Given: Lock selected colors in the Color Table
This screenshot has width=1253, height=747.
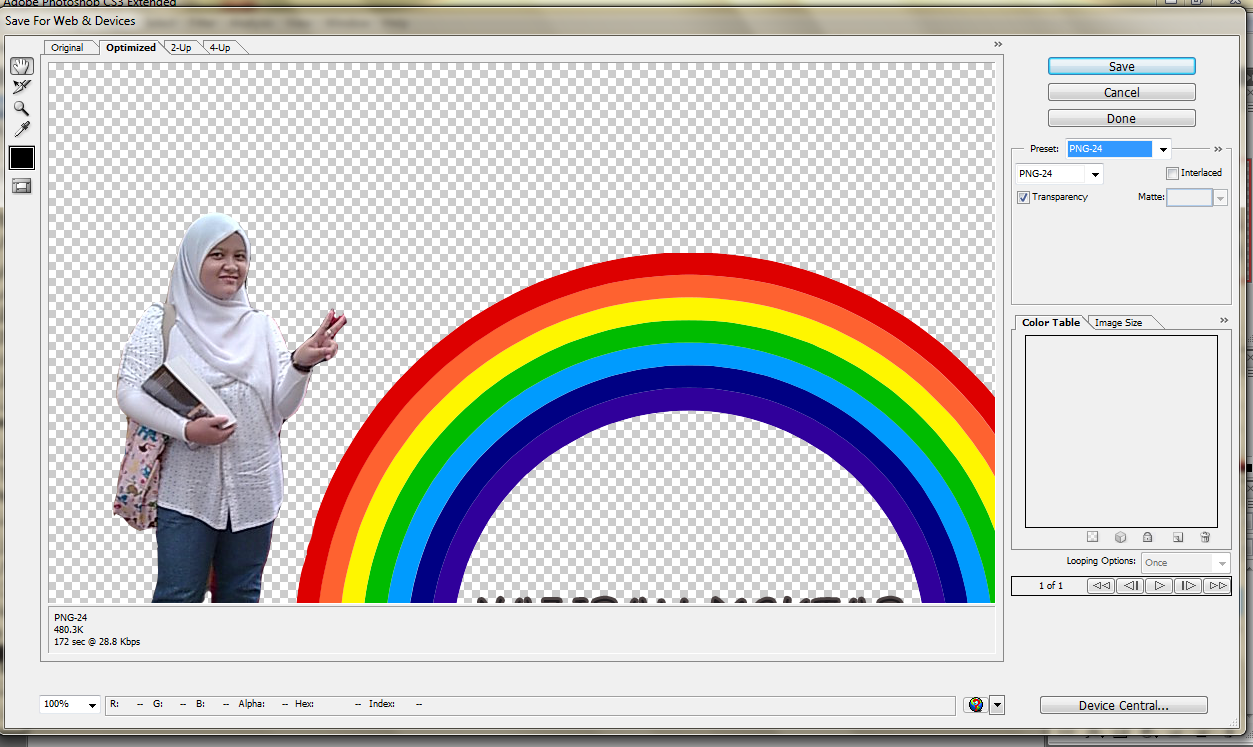Looking at the screenshot, I should click(1147, 537).
